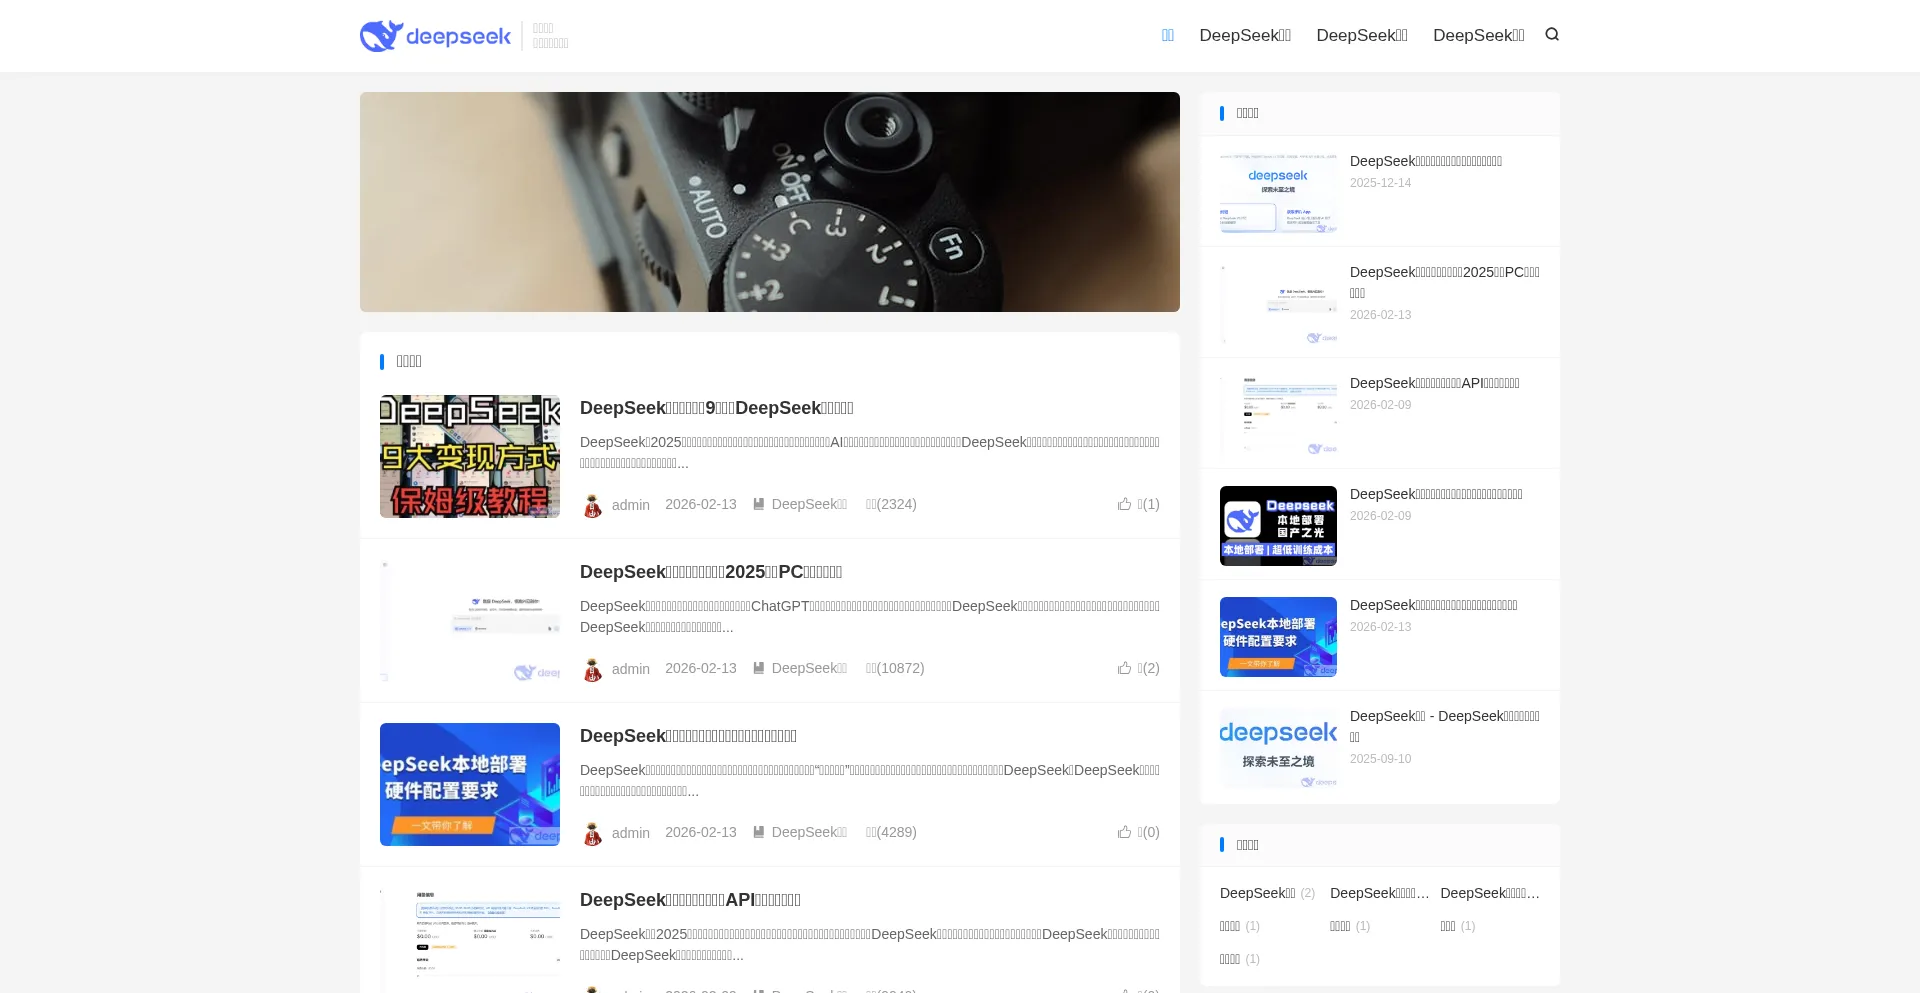Open the sidebar thumbnail beside the API title
Viewport: 1920px width, 993px height.
(1278, 414)
